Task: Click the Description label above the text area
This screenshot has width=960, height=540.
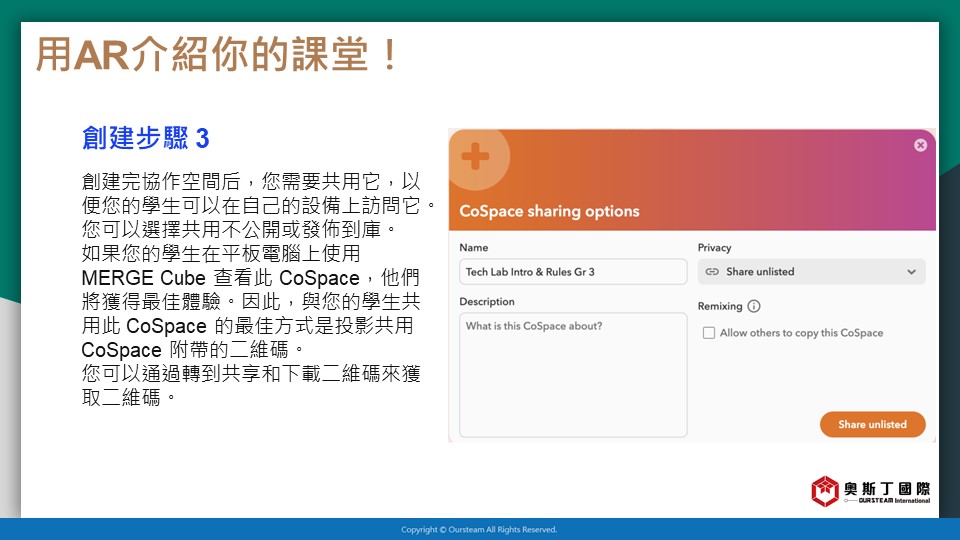Action: click(487, 301)
